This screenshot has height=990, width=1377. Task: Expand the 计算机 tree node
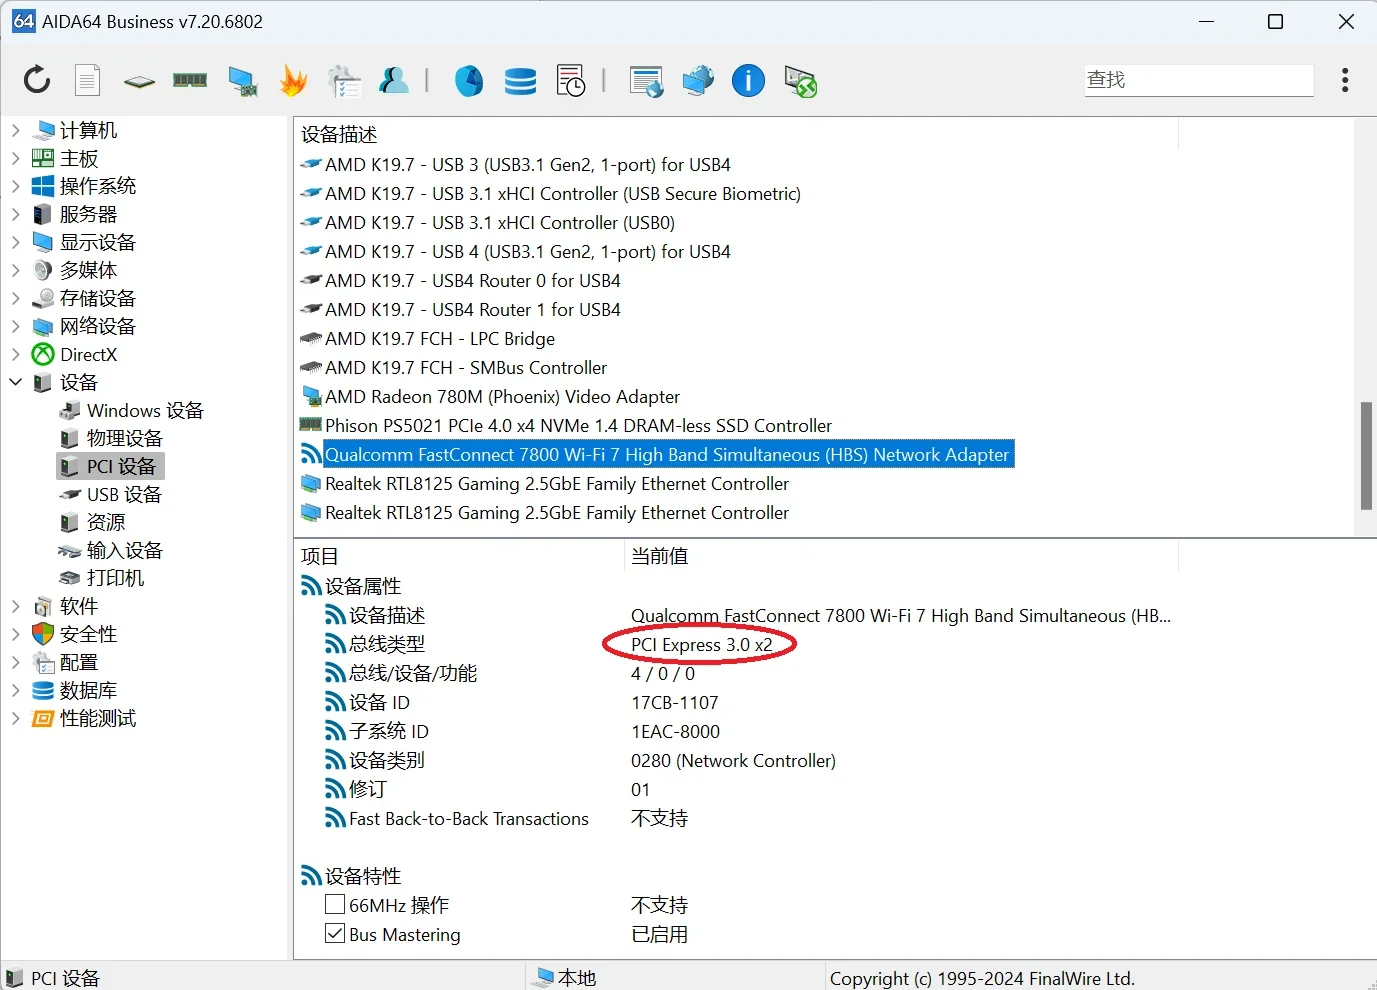click(15, 130)
